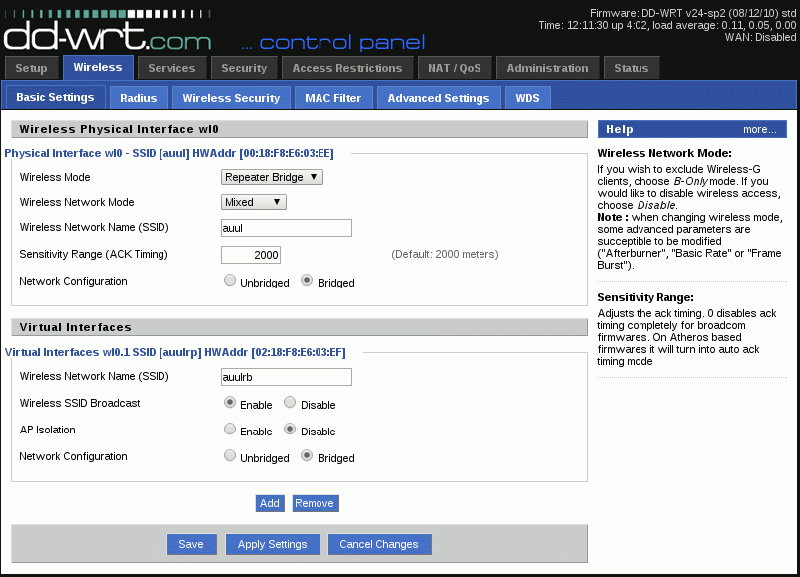Click the dd-wrt.com logo
This screenshot has height=577, width=800.
point(107,31)
